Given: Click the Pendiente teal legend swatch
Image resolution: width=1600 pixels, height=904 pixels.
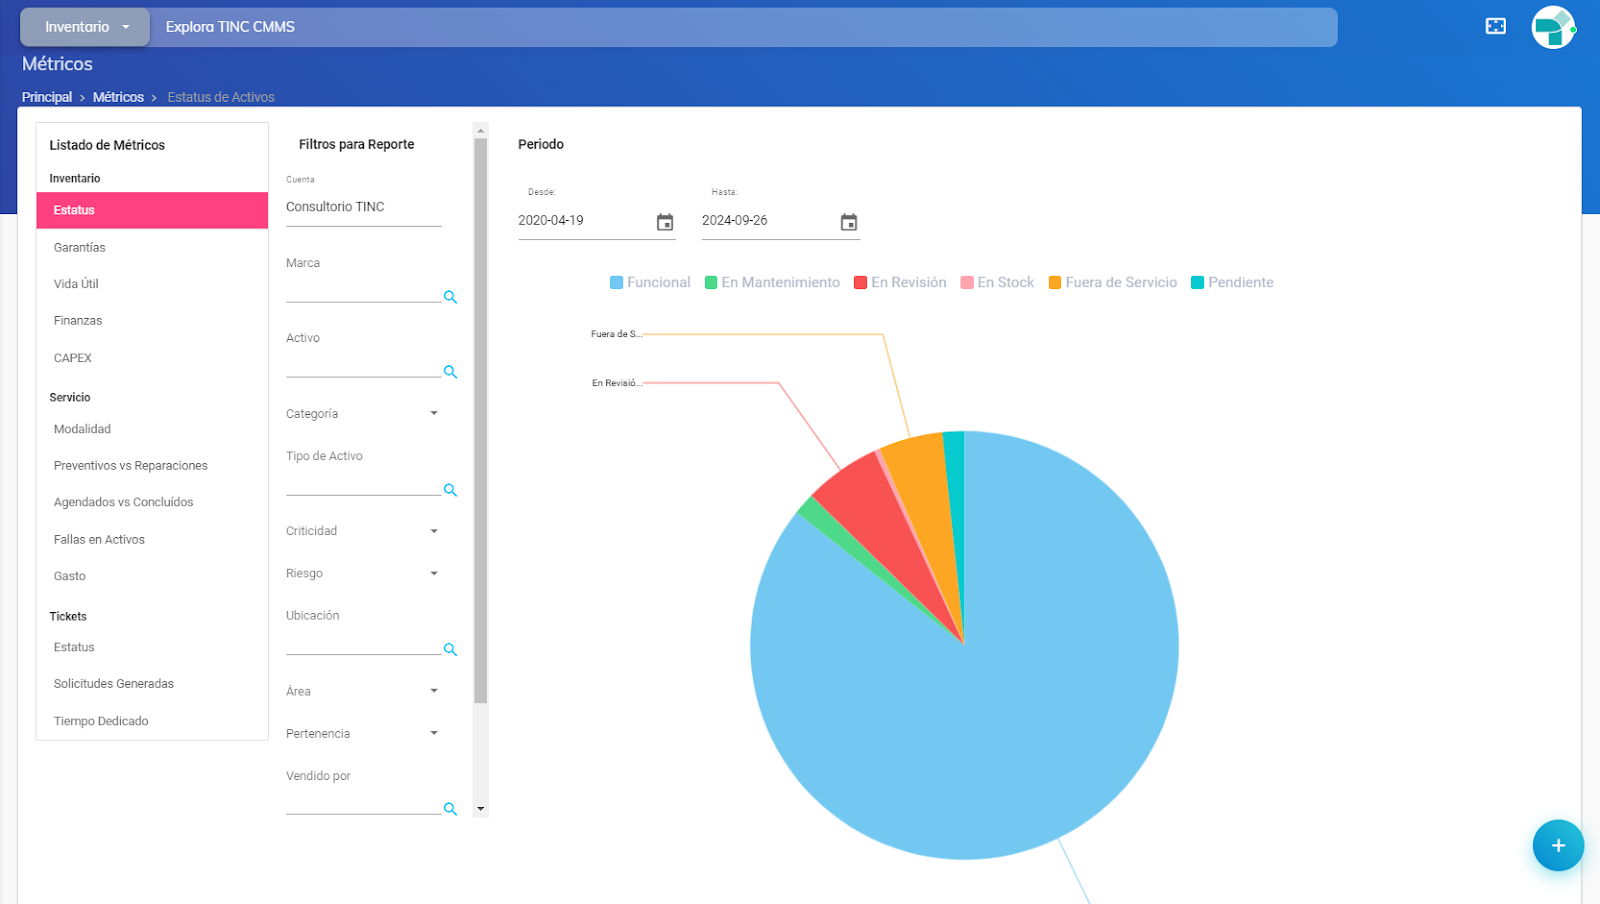Looking at the screenshot, I should pos(1197,283).
